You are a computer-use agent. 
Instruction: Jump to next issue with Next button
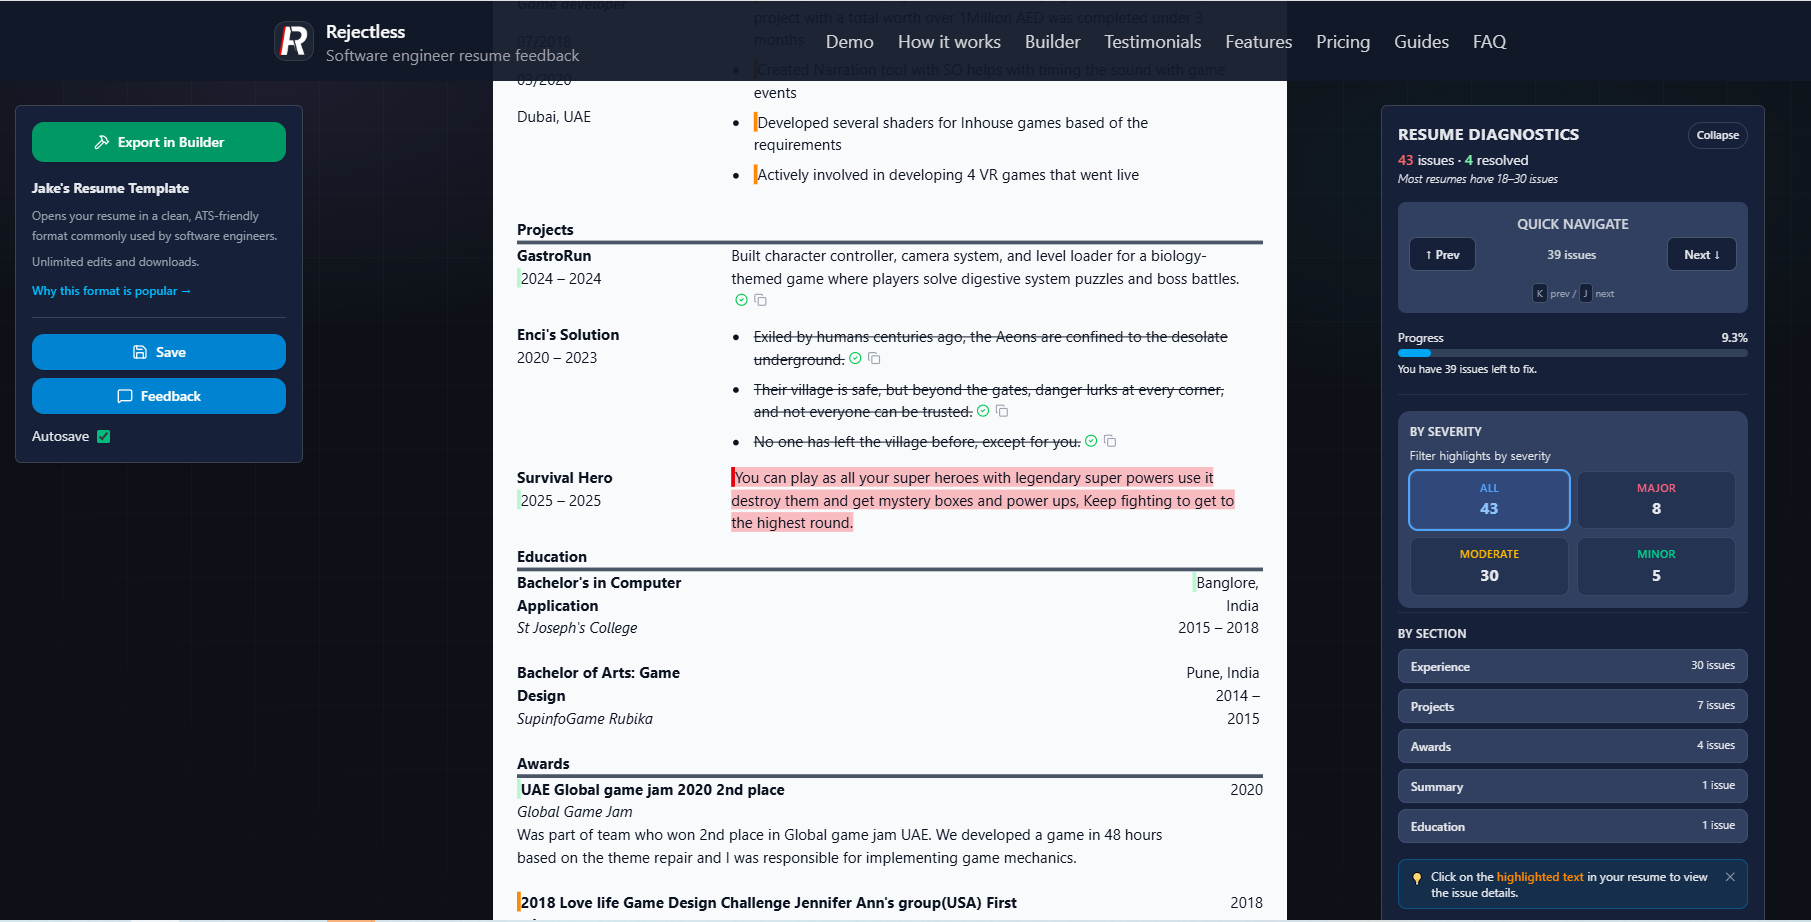pyautogui.click(x=1701, y=254)
